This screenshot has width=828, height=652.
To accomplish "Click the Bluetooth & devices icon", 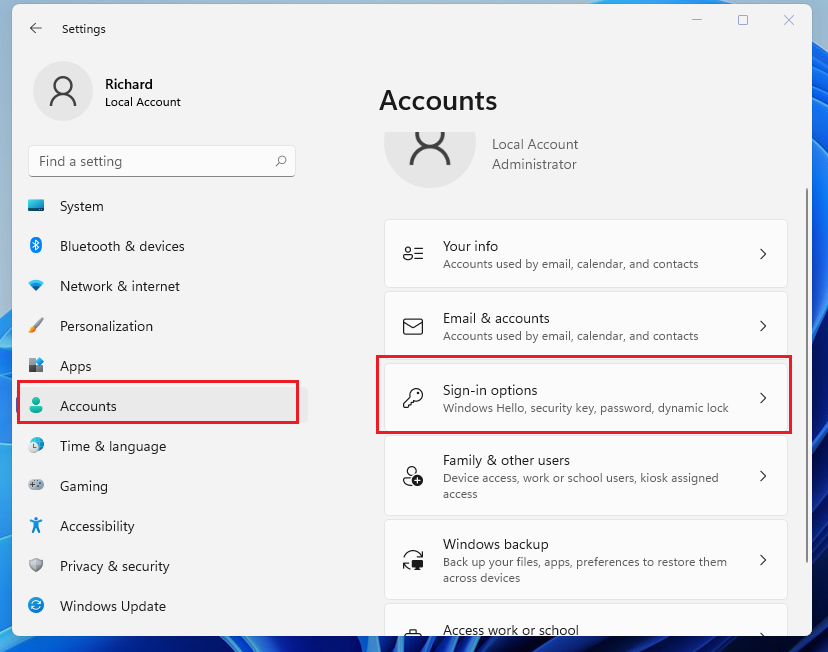I will point(36,246).
